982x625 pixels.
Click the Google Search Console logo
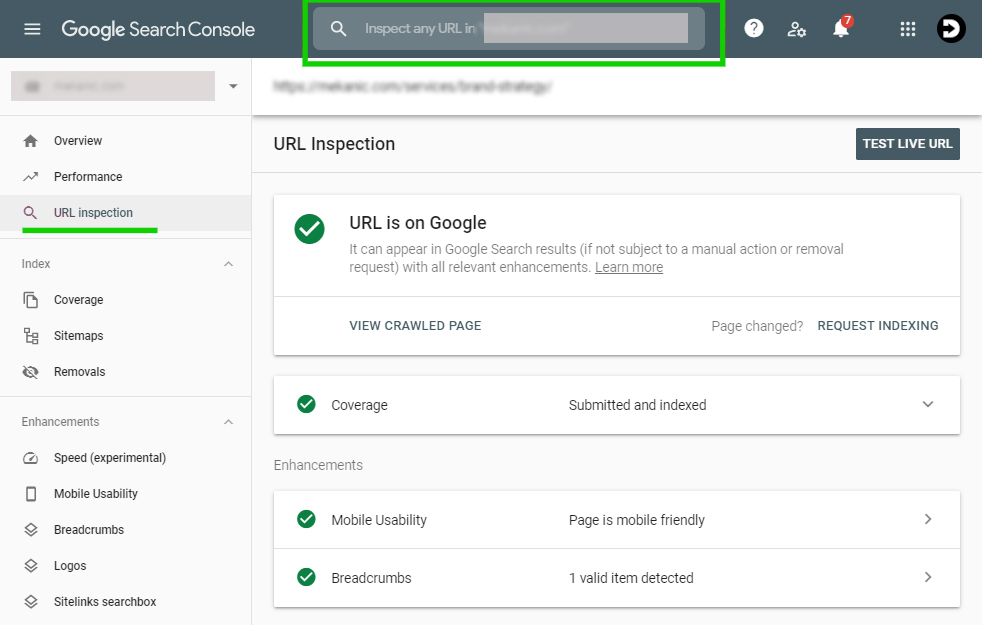(x=158, y=29)
